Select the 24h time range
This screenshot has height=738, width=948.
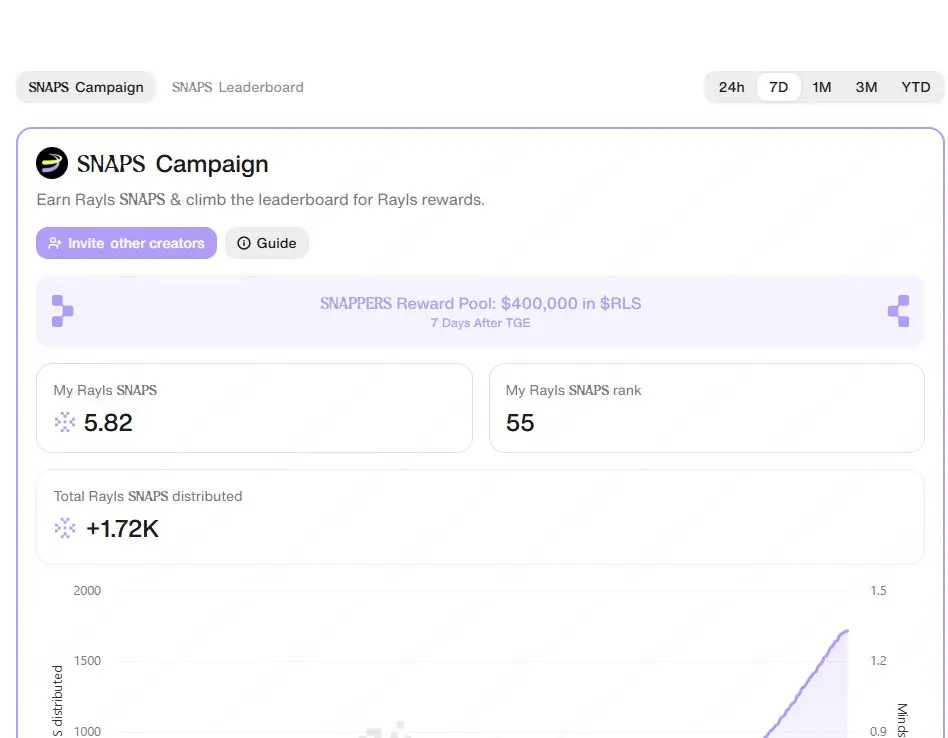point(732,87)
